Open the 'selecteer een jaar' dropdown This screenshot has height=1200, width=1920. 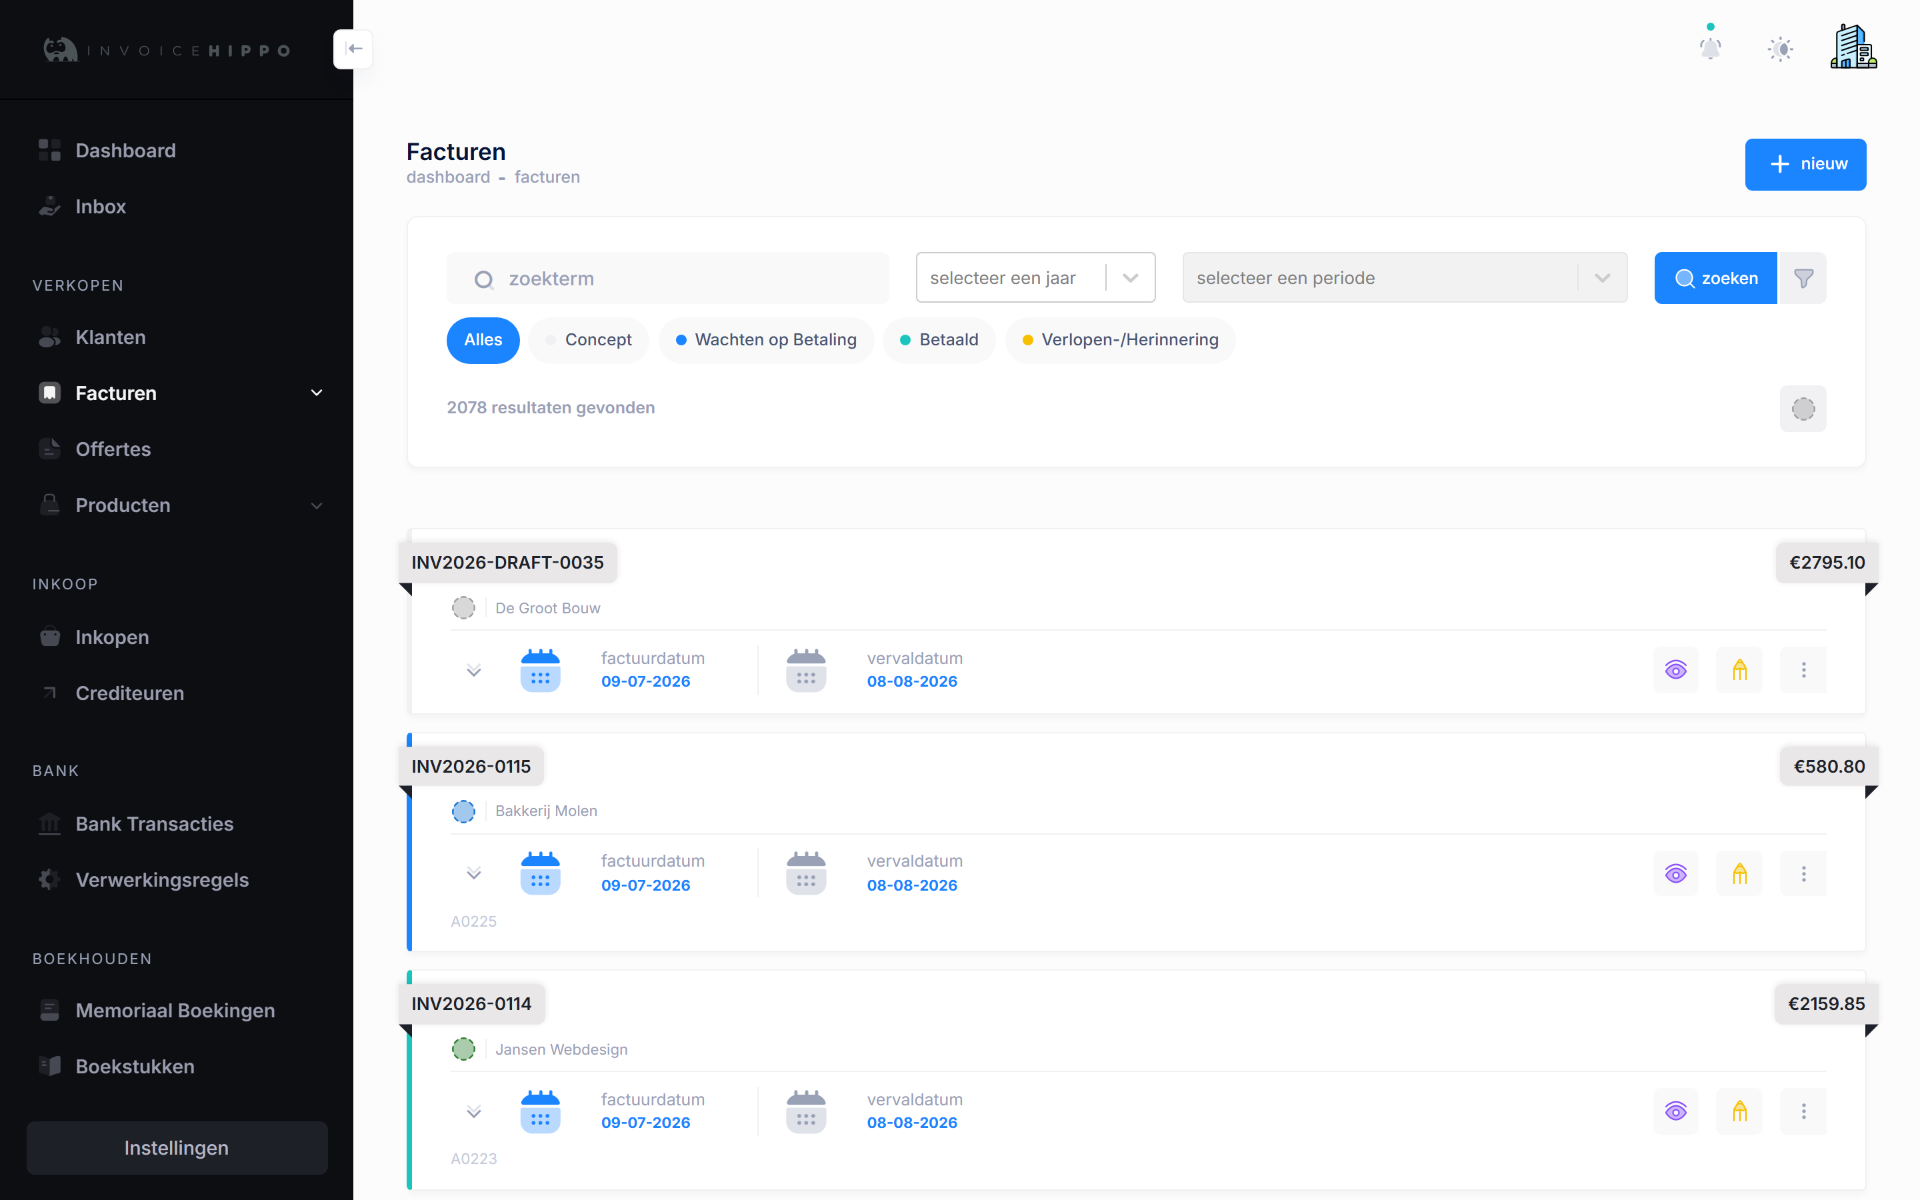pyautogui.click(x=1035, y=278)
